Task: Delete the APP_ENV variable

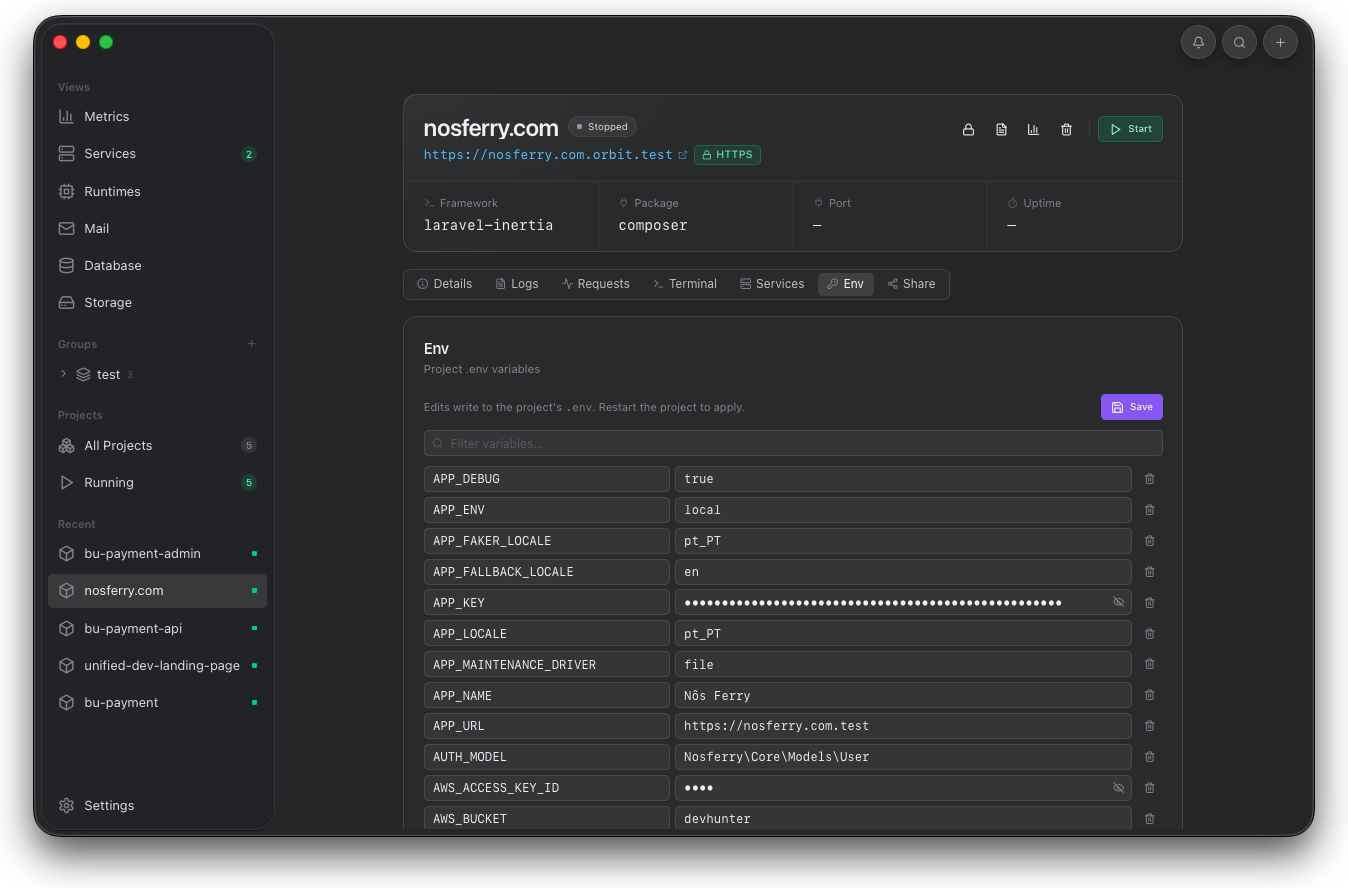Action: click(1150, 510)
